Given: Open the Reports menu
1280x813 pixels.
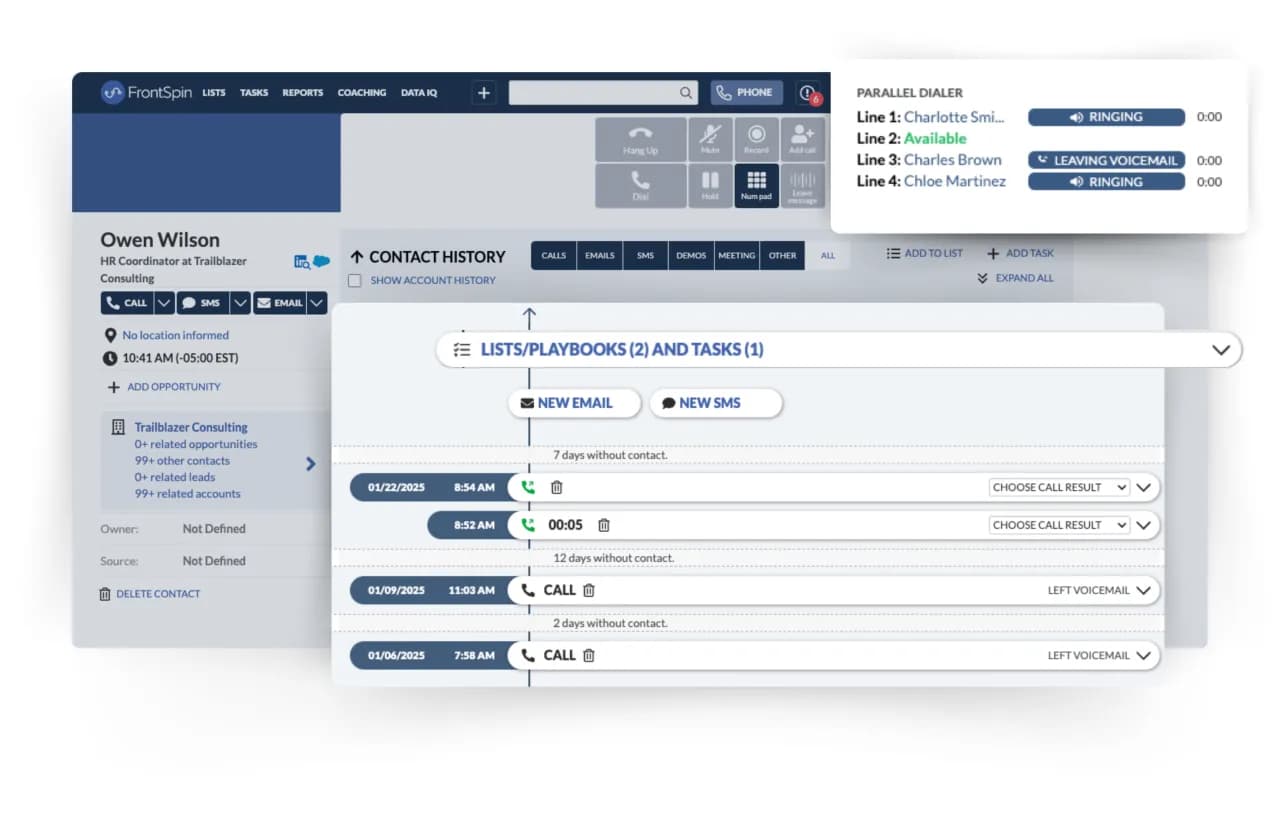Looking at the screenshot, I should [x=302, y=93].
